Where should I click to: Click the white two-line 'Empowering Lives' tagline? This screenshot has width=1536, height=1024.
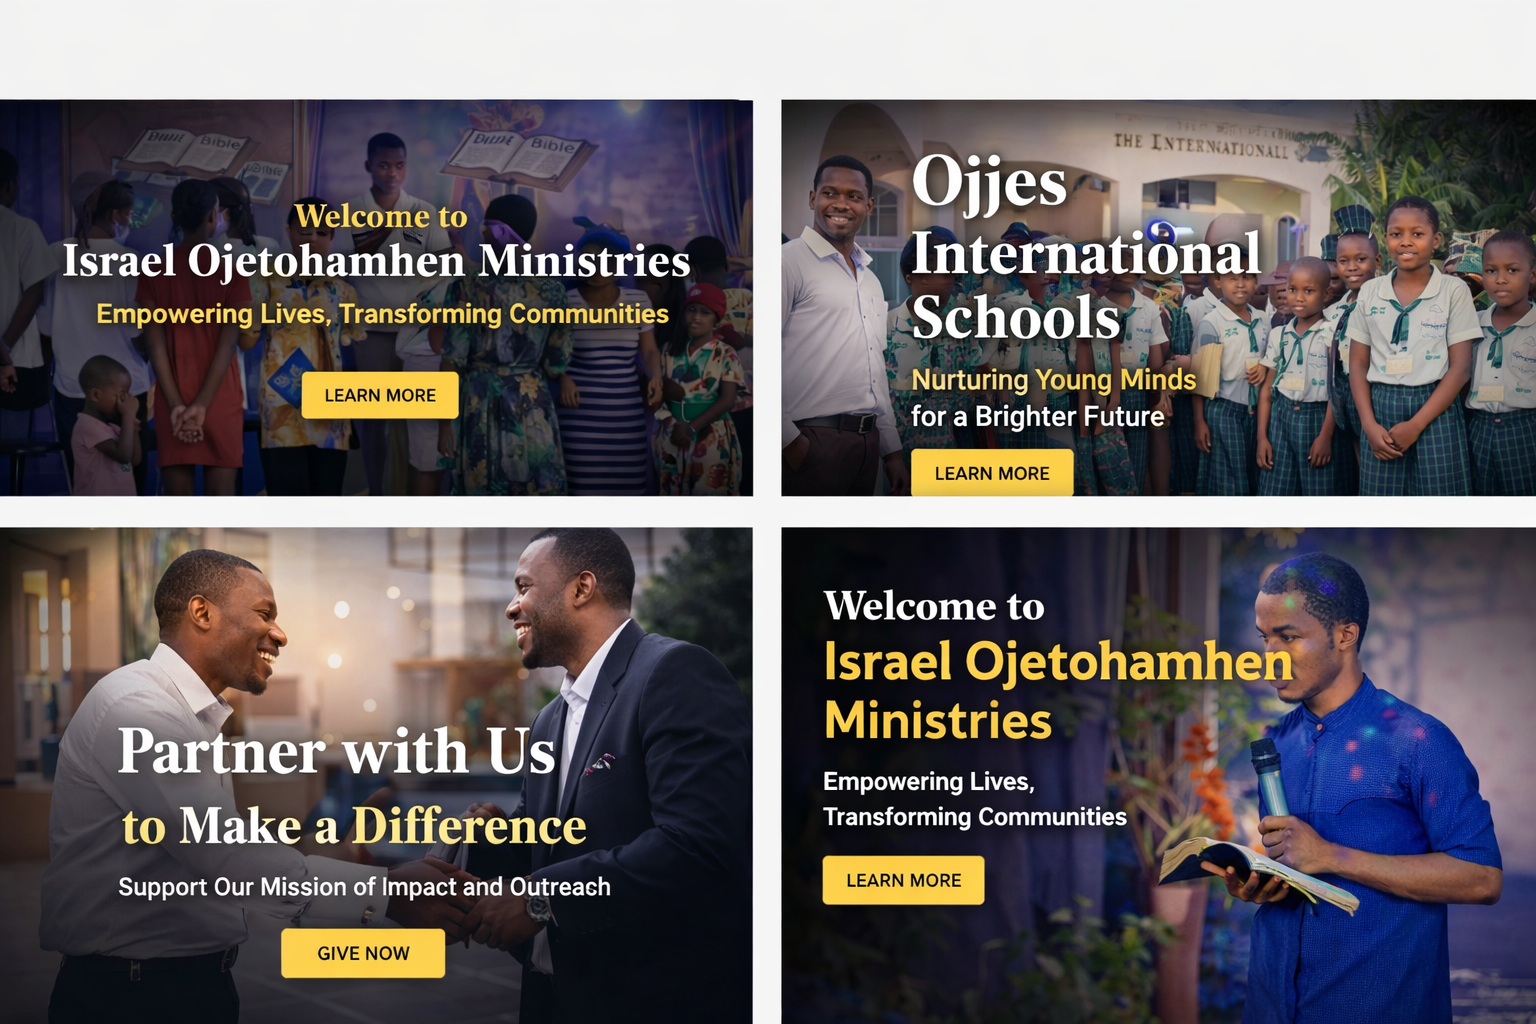coord(975,799)
